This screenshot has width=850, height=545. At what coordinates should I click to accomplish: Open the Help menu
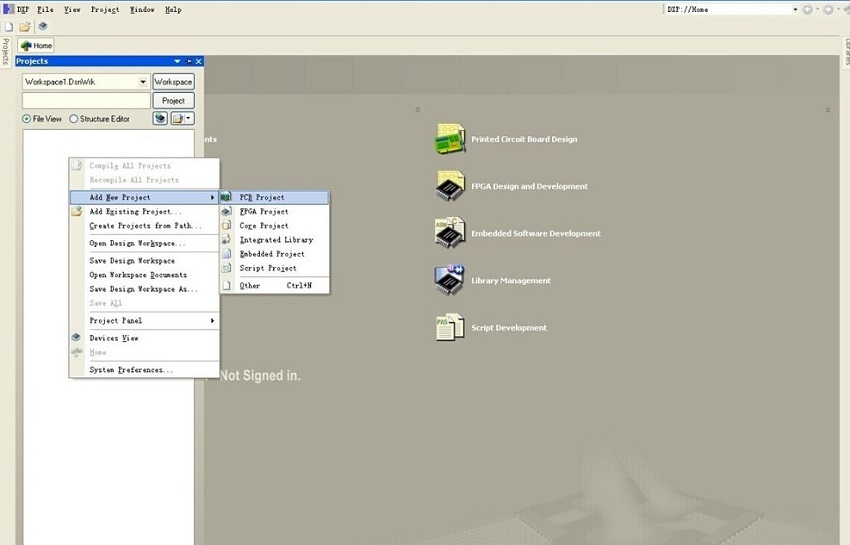pos(173,9)
